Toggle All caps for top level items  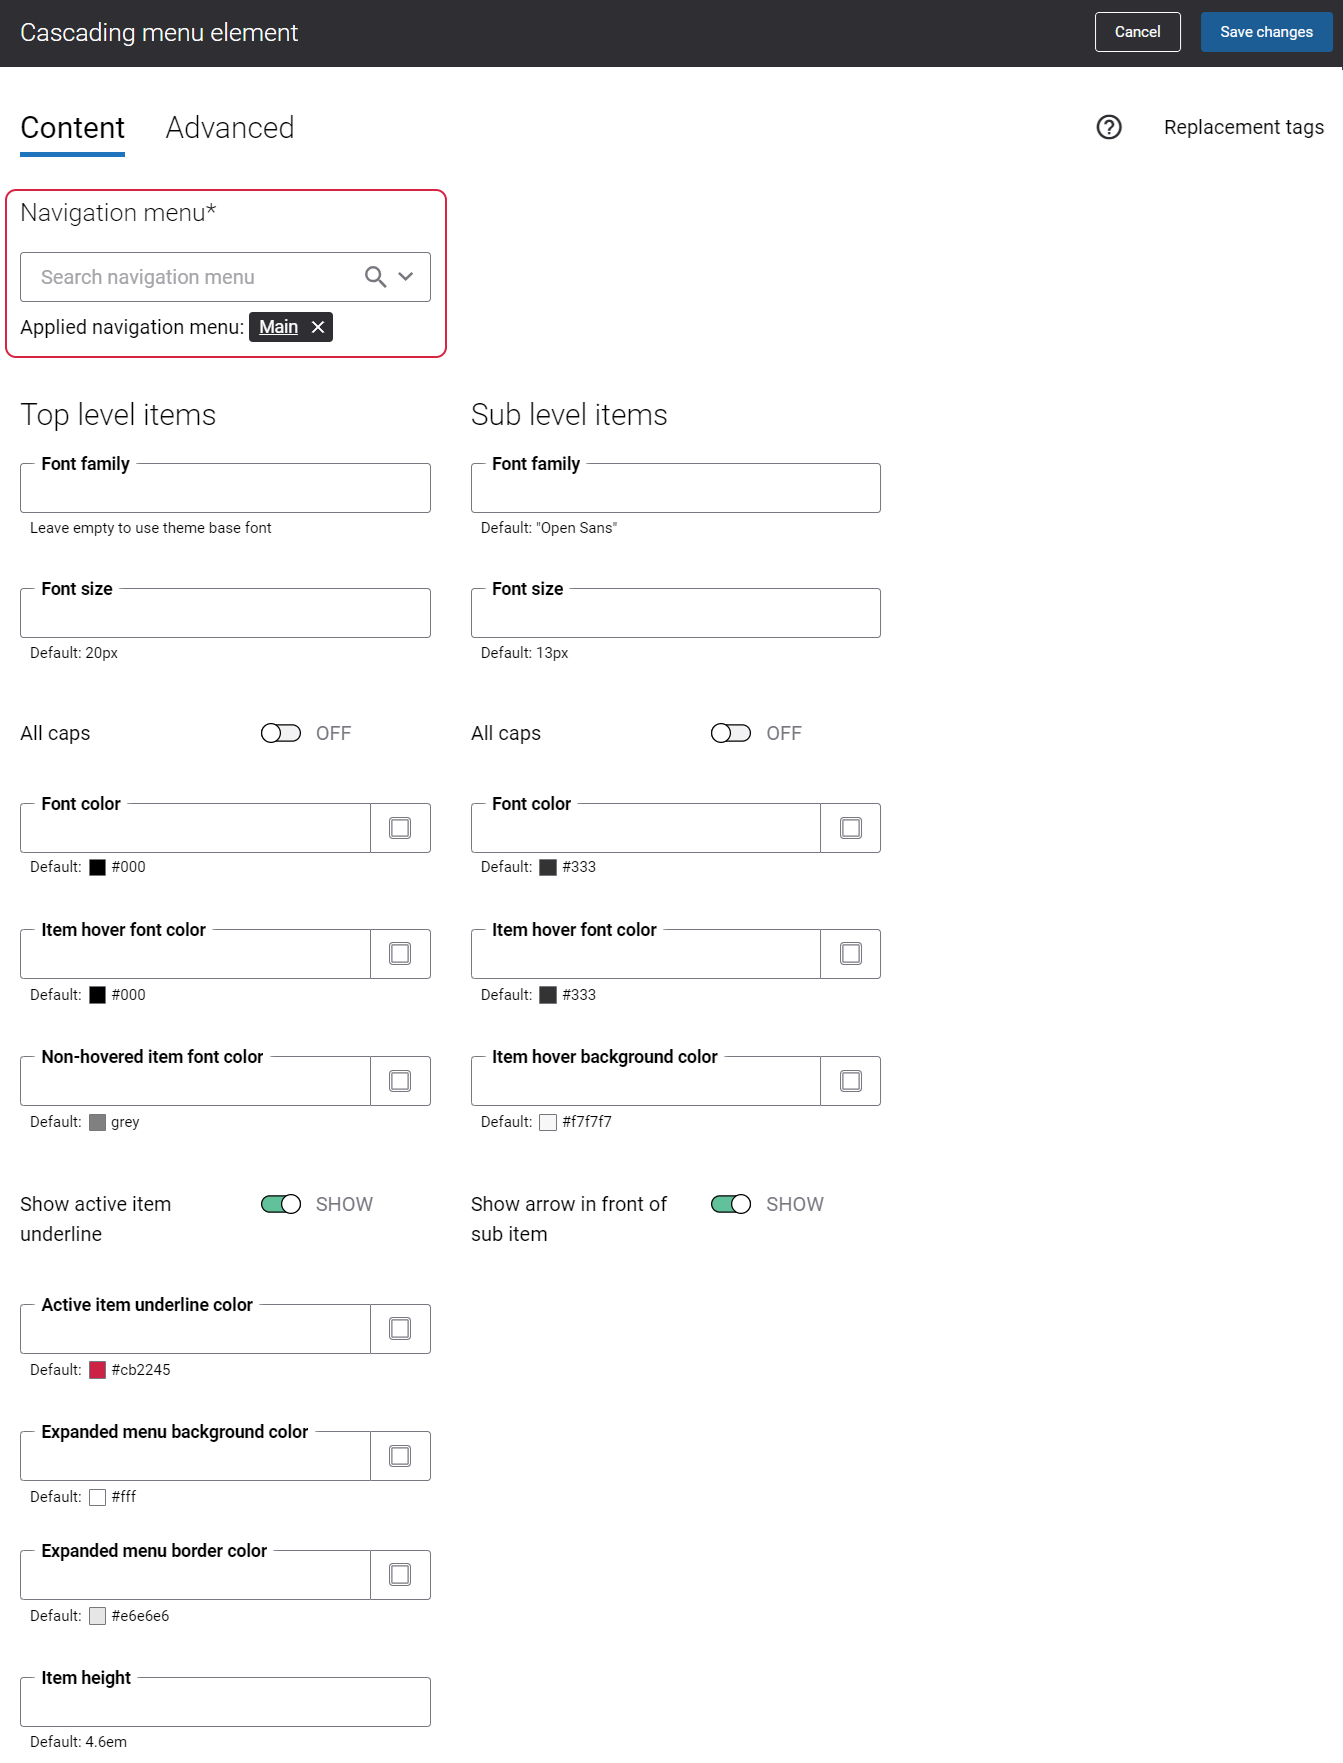pos(281,733)
